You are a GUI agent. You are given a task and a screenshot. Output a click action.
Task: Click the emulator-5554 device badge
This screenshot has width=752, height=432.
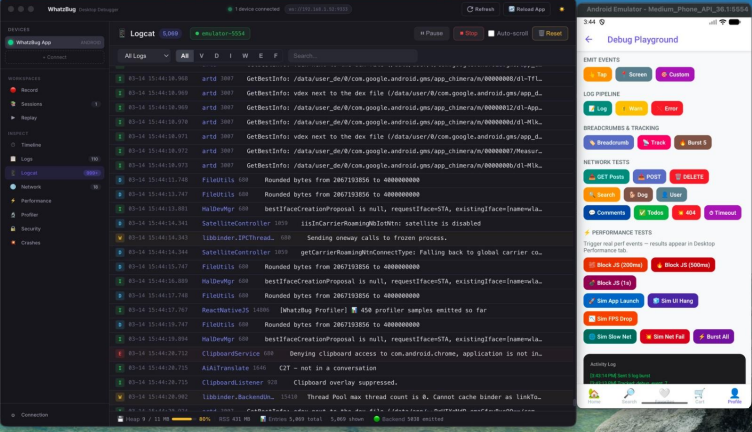point(220,34)
